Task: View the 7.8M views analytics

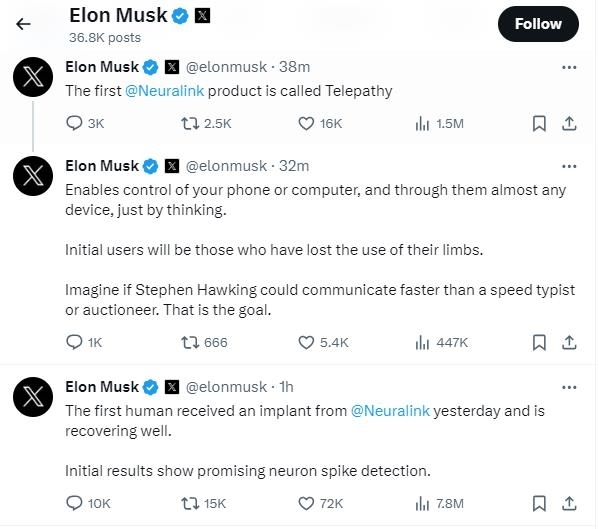Action: [439, 503]
